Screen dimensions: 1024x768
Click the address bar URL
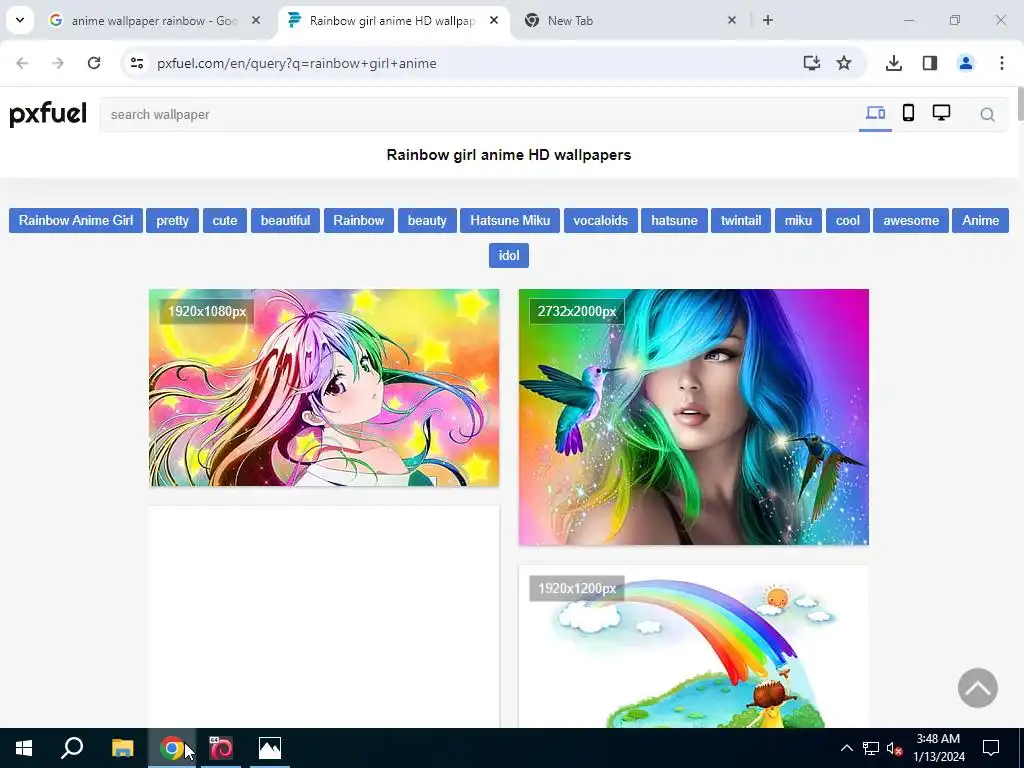(x=296, y=63)
